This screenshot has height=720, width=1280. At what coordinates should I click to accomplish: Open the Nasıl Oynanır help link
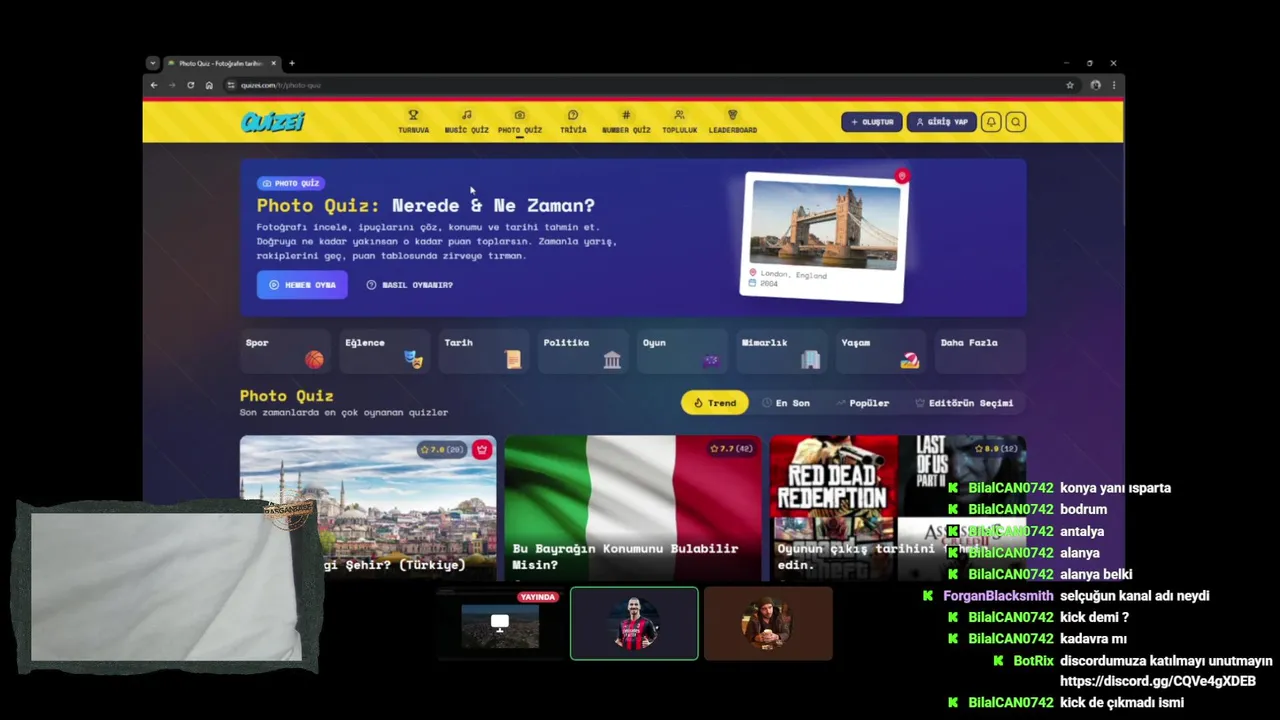click(x=410, y=285)
